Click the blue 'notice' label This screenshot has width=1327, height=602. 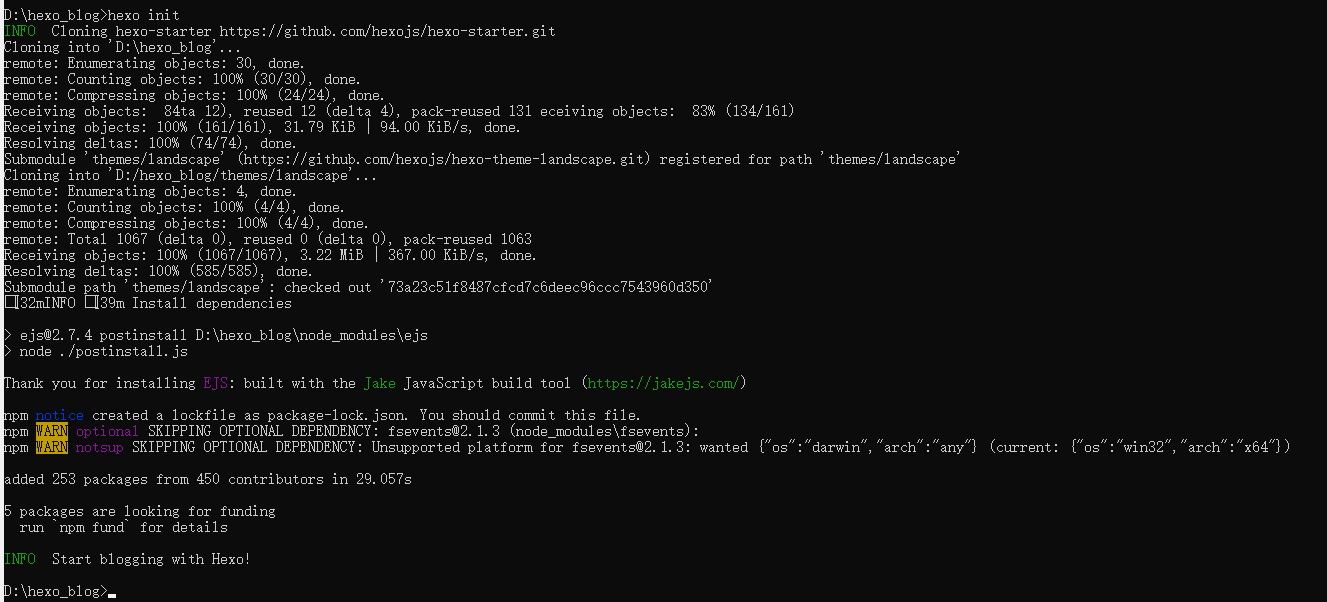coord(60,415)
